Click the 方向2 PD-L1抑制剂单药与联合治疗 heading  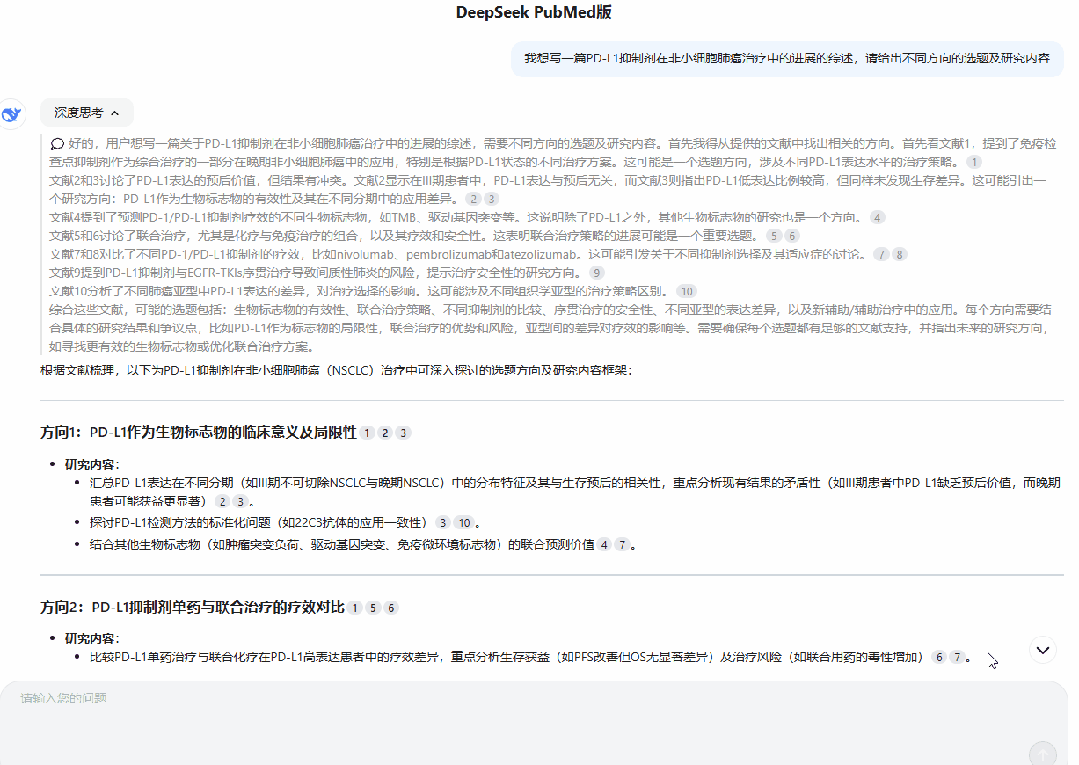pos(192,607)
